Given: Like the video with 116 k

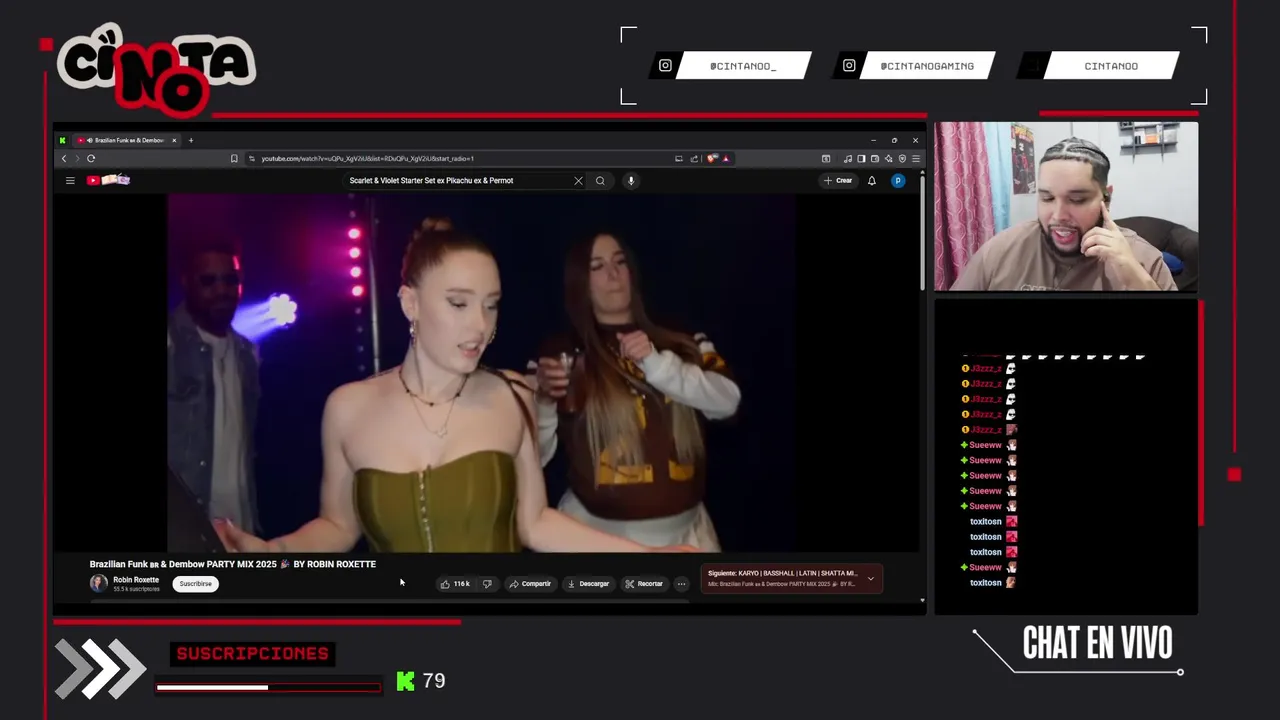Looking at the screenshot, I should pyautogui.click(x=455, y=584).
